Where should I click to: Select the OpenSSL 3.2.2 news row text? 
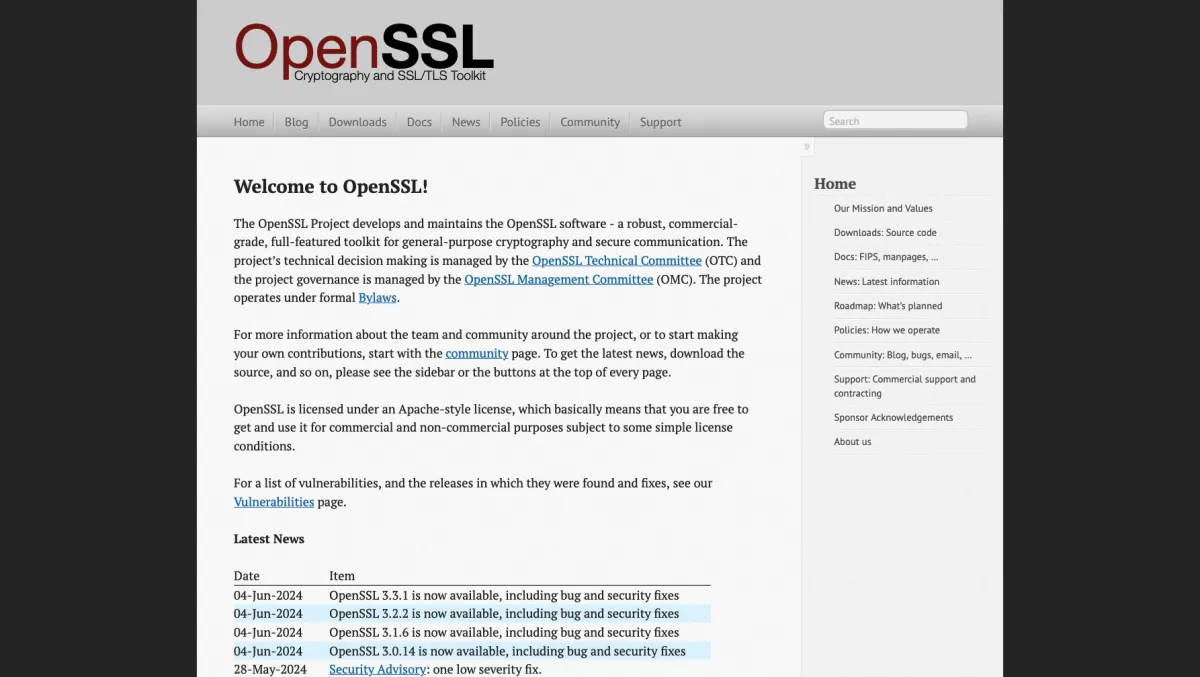point(504,613)
